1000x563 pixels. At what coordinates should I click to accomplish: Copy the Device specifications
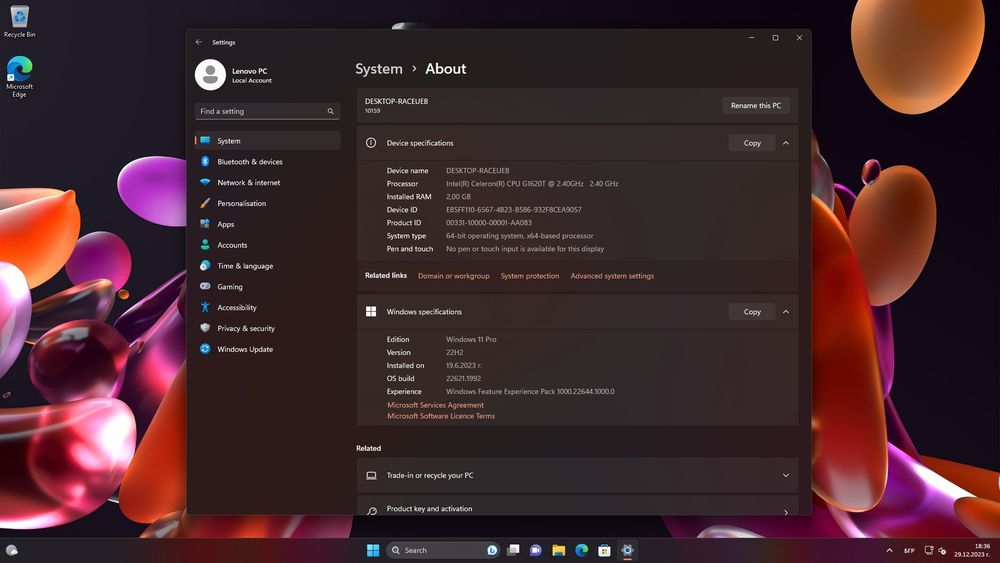[752, 143]
